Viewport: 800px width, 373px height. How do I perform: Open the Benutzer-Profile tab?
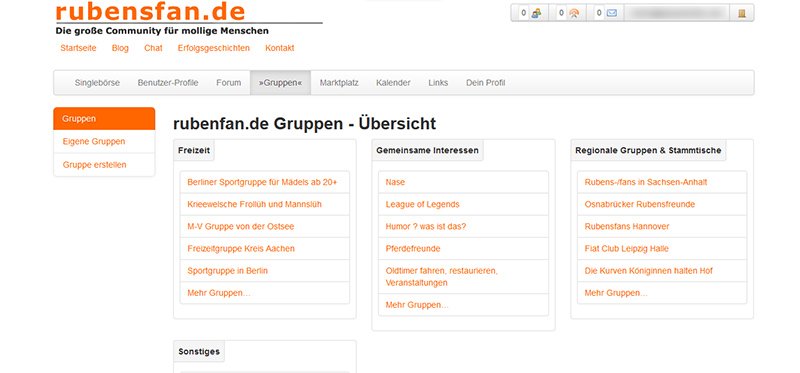(168, 83)
